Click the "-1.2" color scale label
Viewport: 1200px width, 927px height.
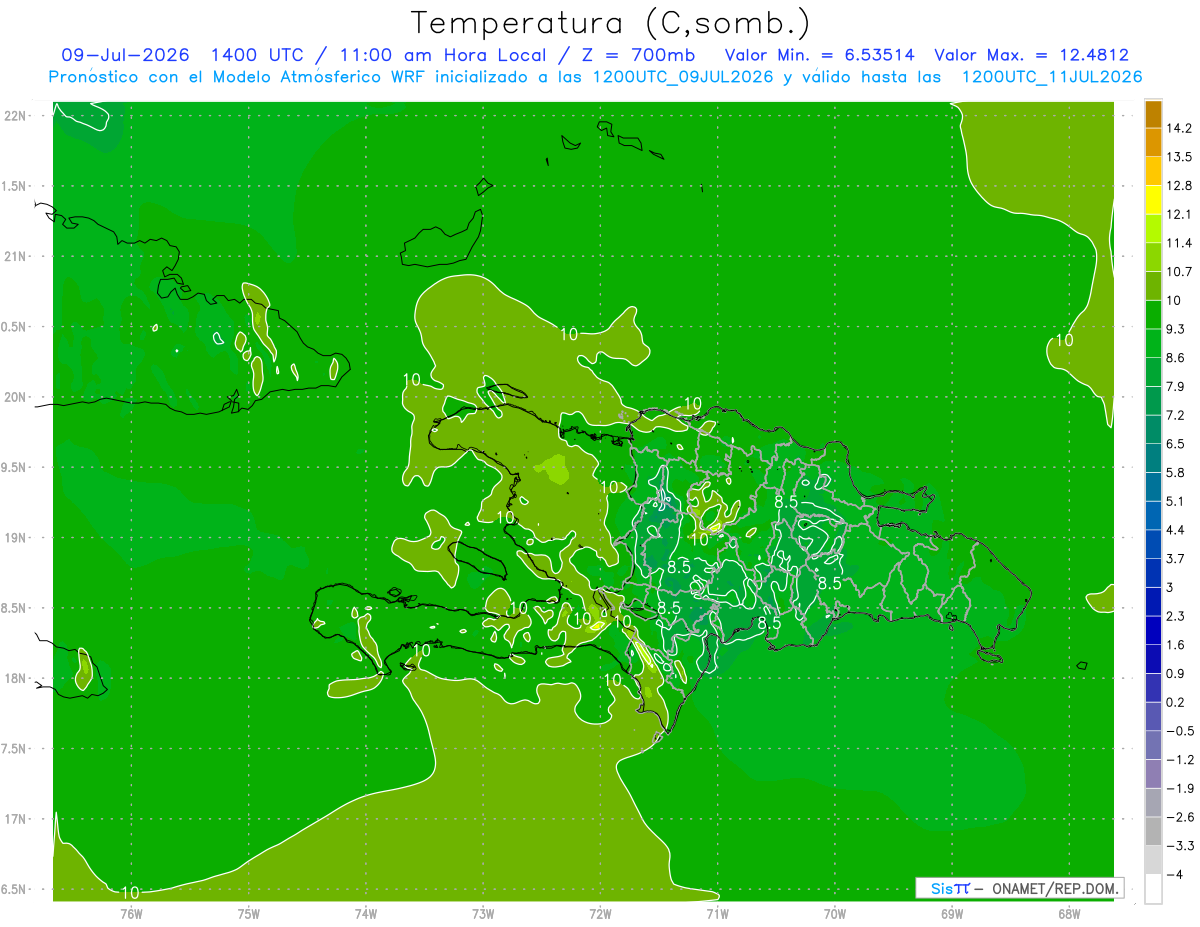1179,761
